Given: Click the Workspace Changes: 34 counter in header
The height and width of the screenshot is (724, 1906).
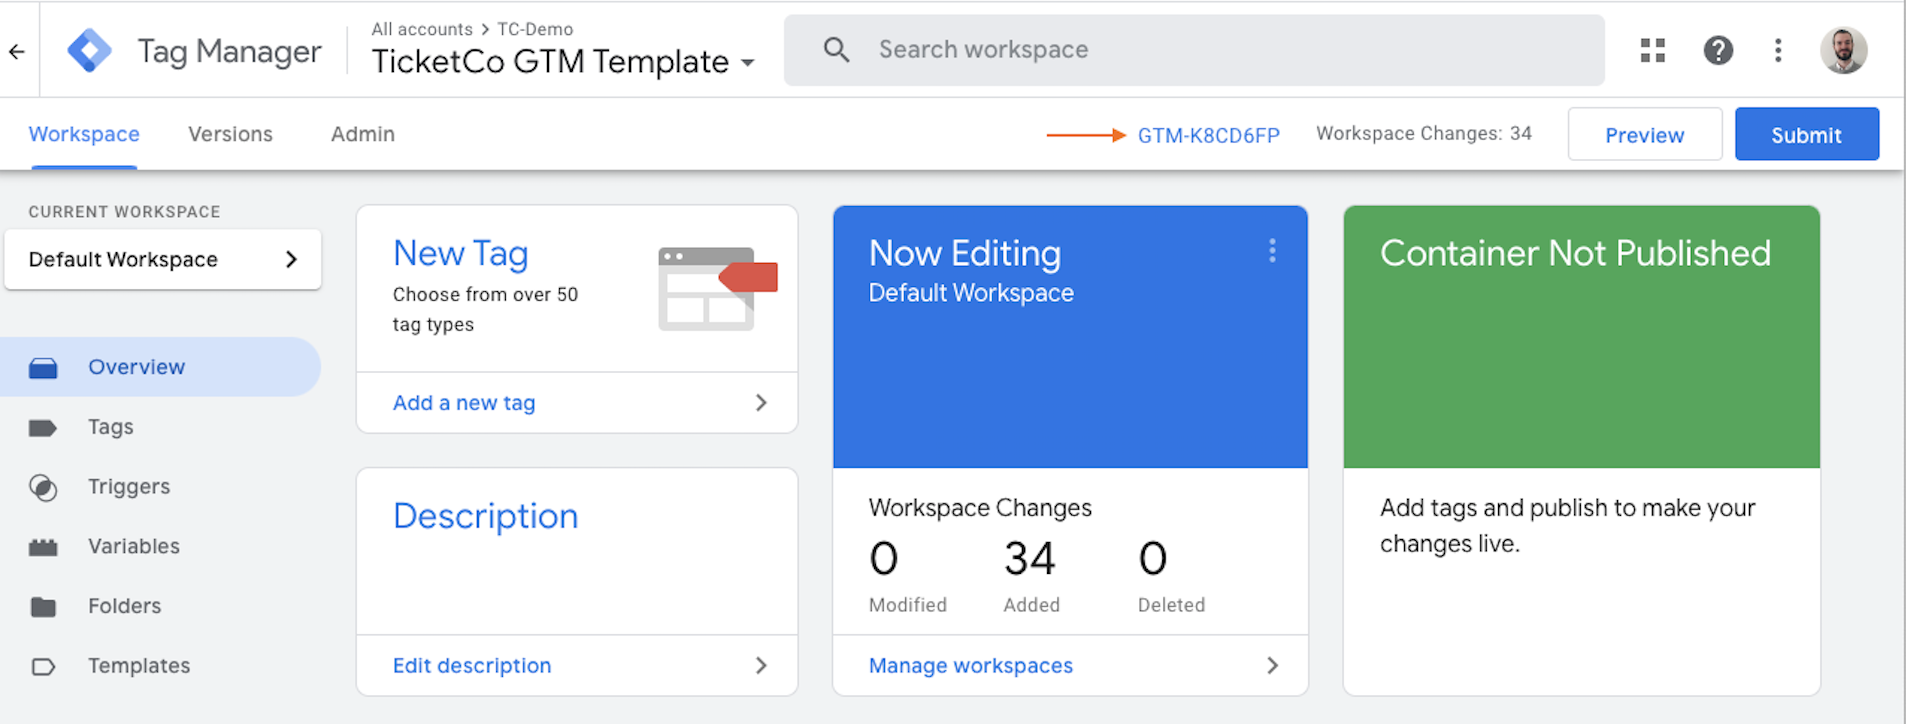Looking at the screenshot, I should point(1423,134).
